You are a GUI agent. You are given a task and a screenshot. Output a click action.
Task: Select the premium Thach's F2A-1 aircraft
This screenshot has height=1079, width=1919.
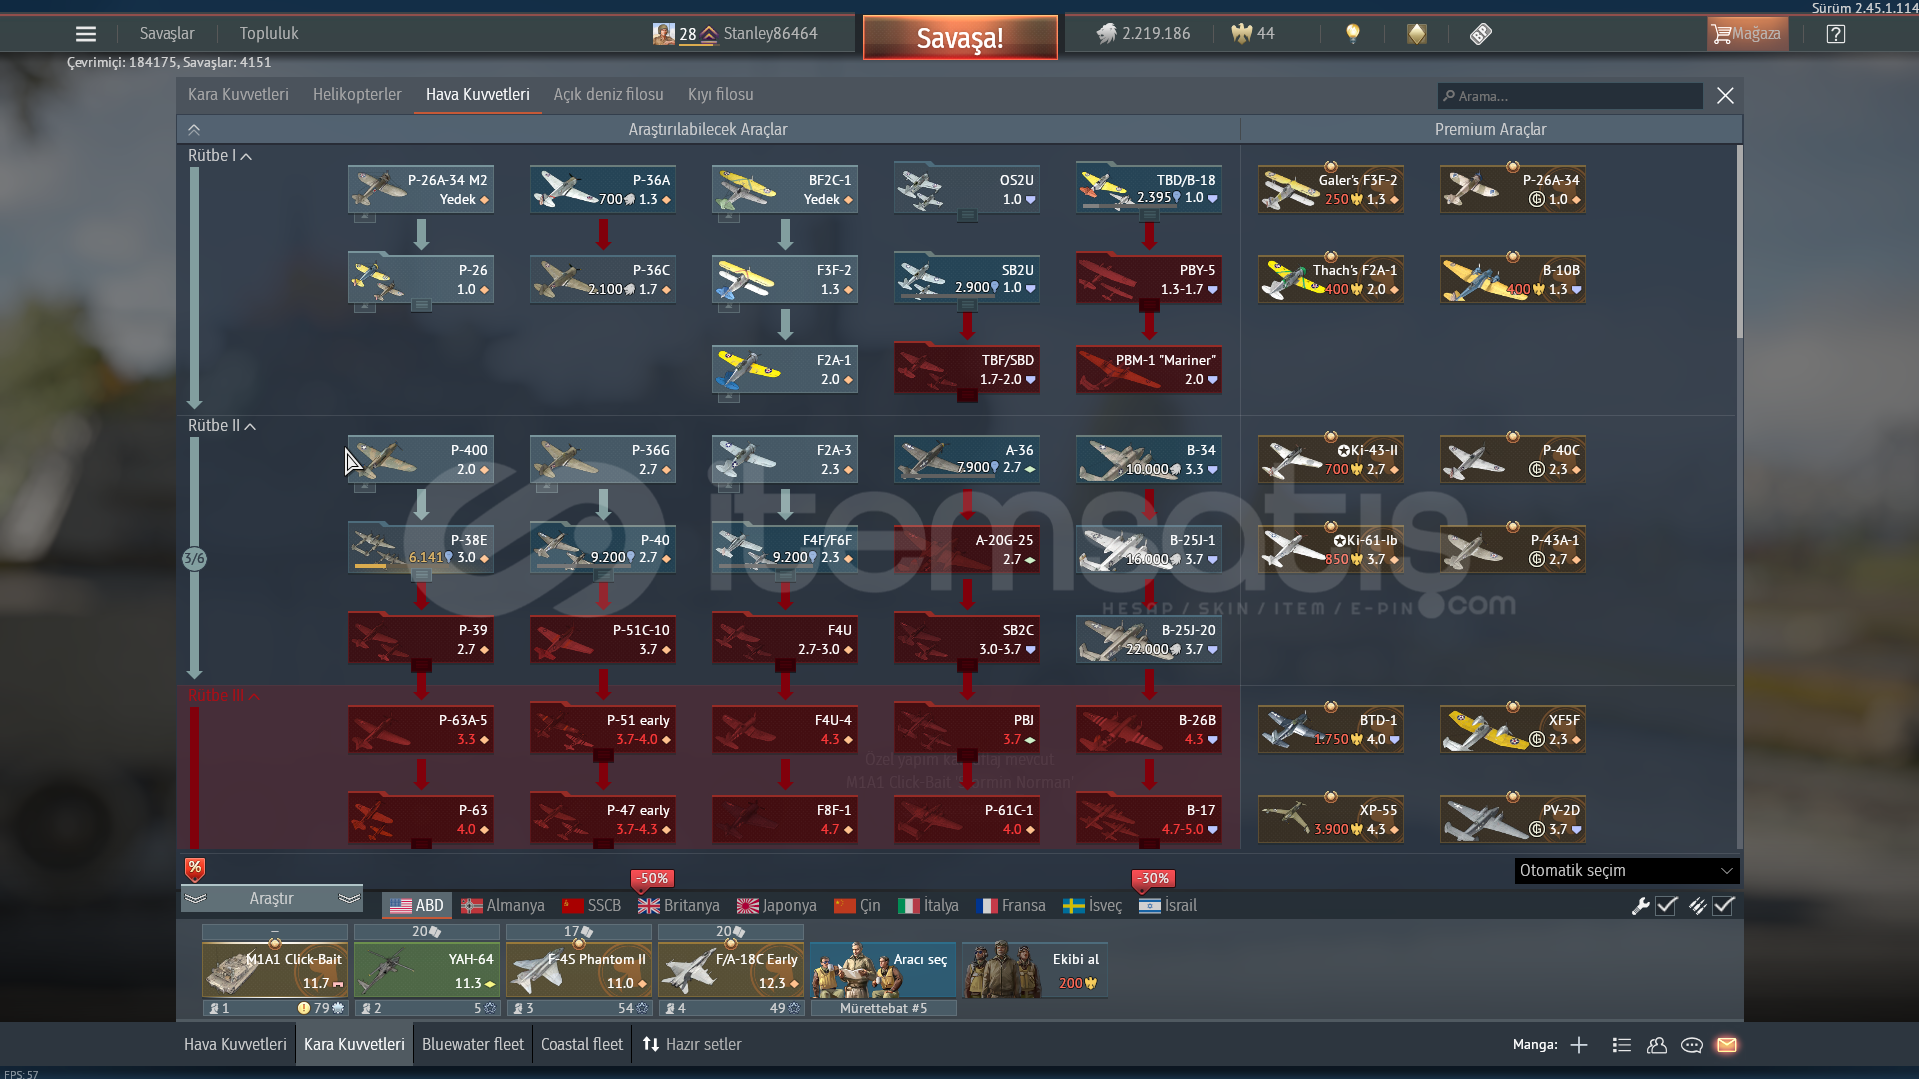point(1331,279)
